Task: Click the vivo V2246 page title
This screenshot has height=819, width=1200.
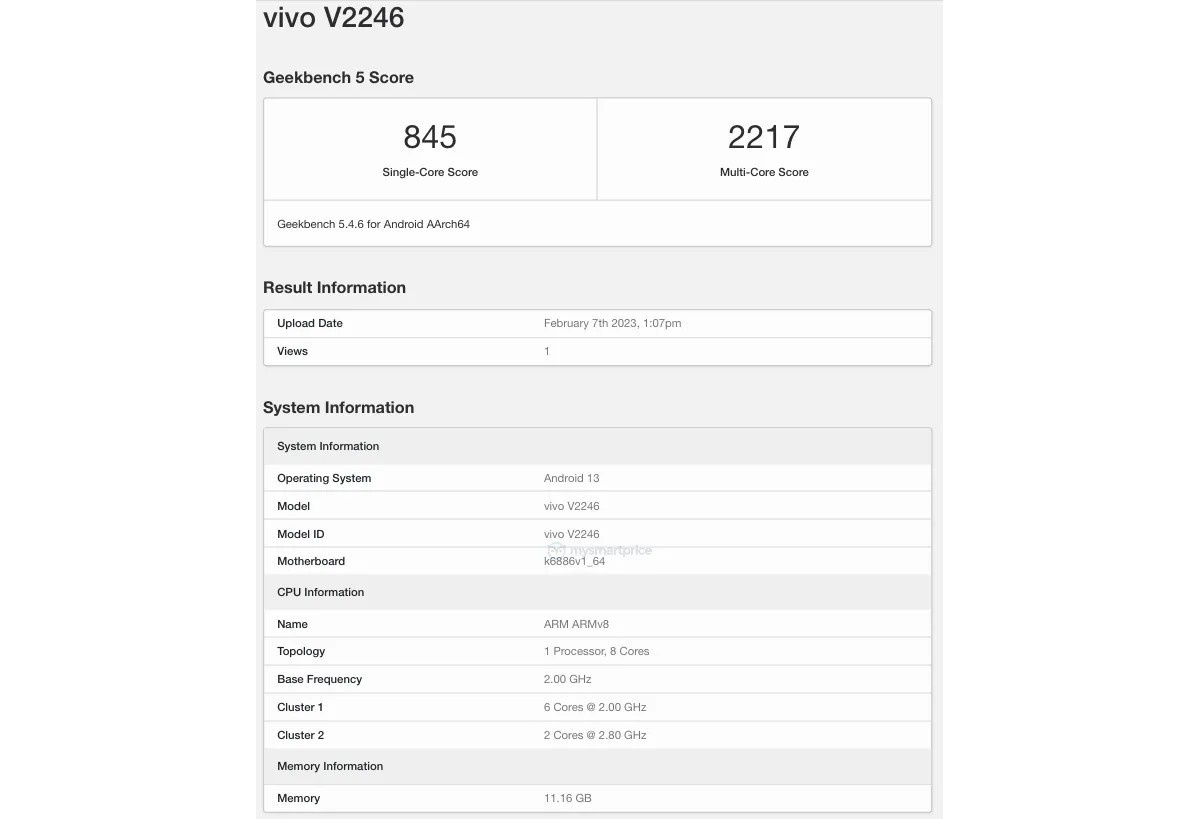Action: tap(333, 18)
